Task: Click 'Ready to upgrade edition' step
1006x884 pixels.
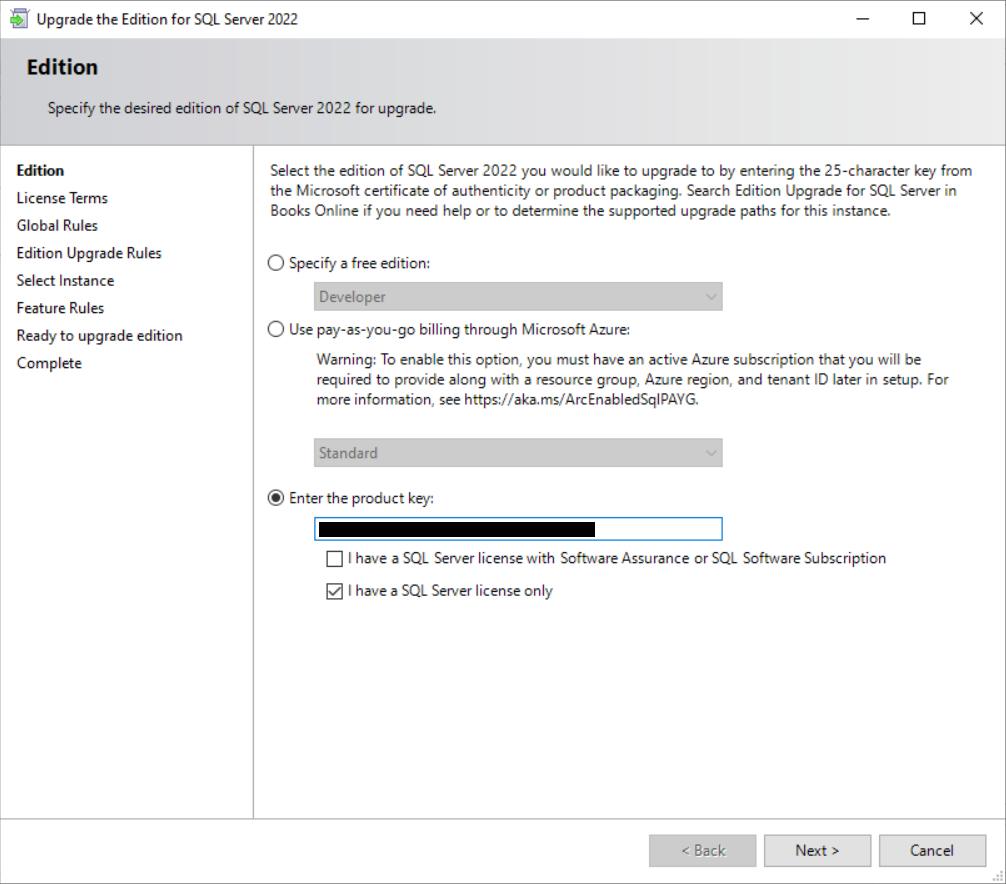Action: 99,336
